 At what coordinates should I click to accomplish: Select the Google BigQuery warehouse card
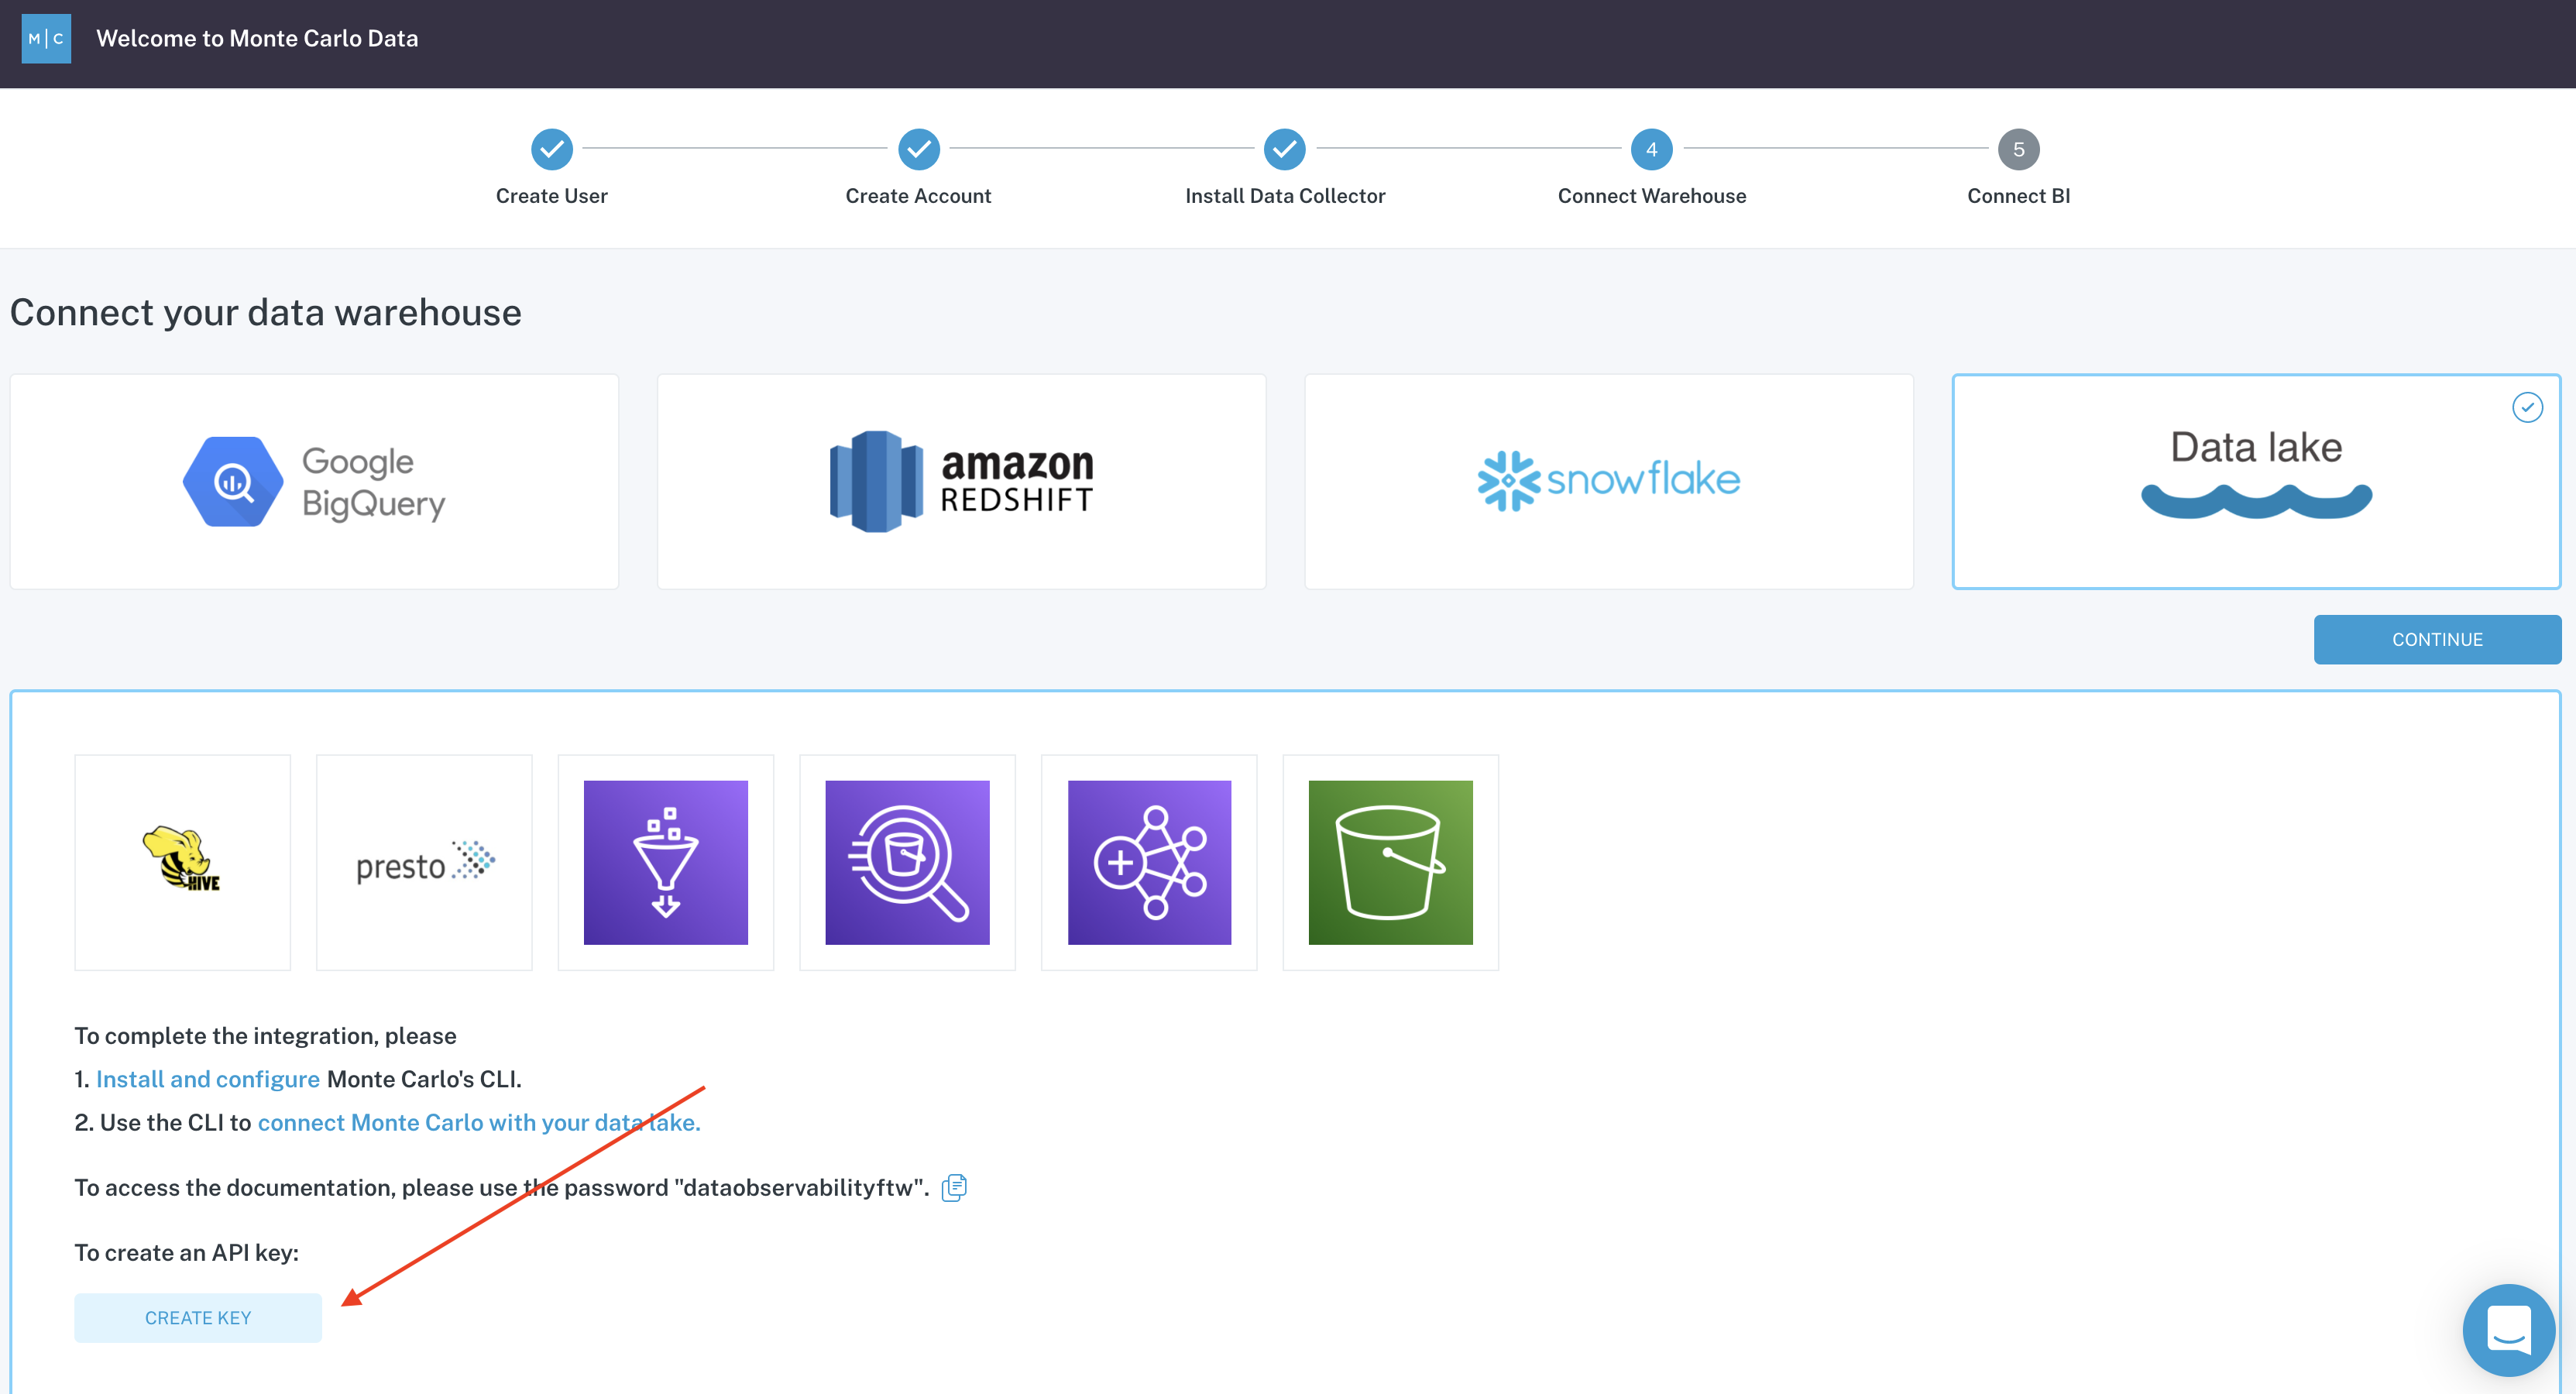click(314, 481)
